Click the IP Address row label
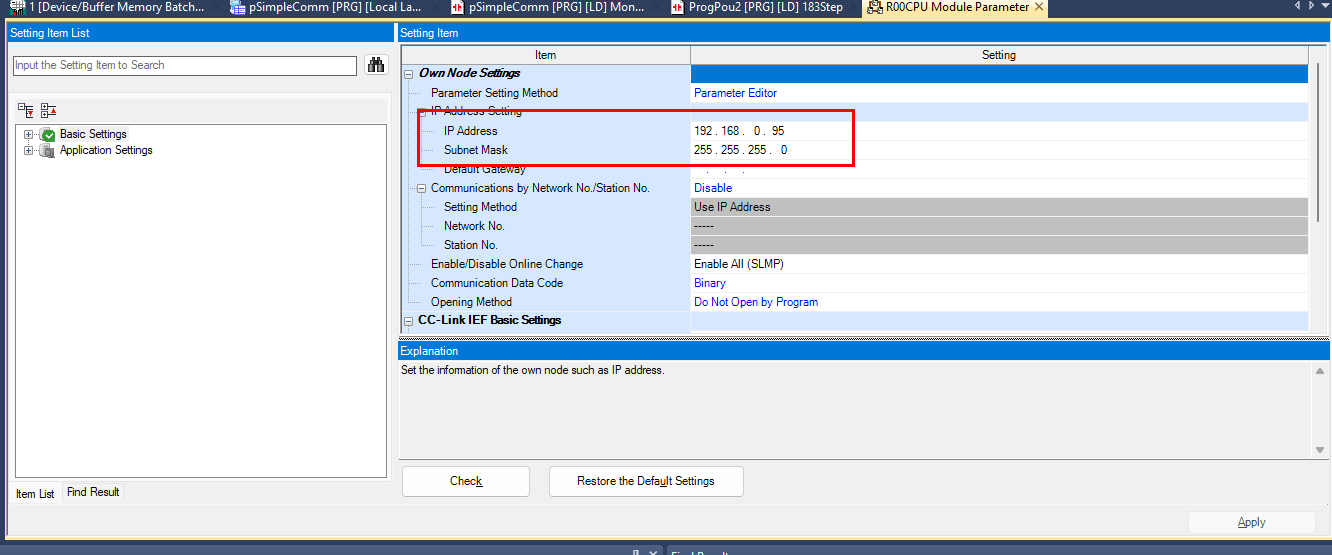The width and height of the screenshot is (1332, 555). click(x=470, y=131)
